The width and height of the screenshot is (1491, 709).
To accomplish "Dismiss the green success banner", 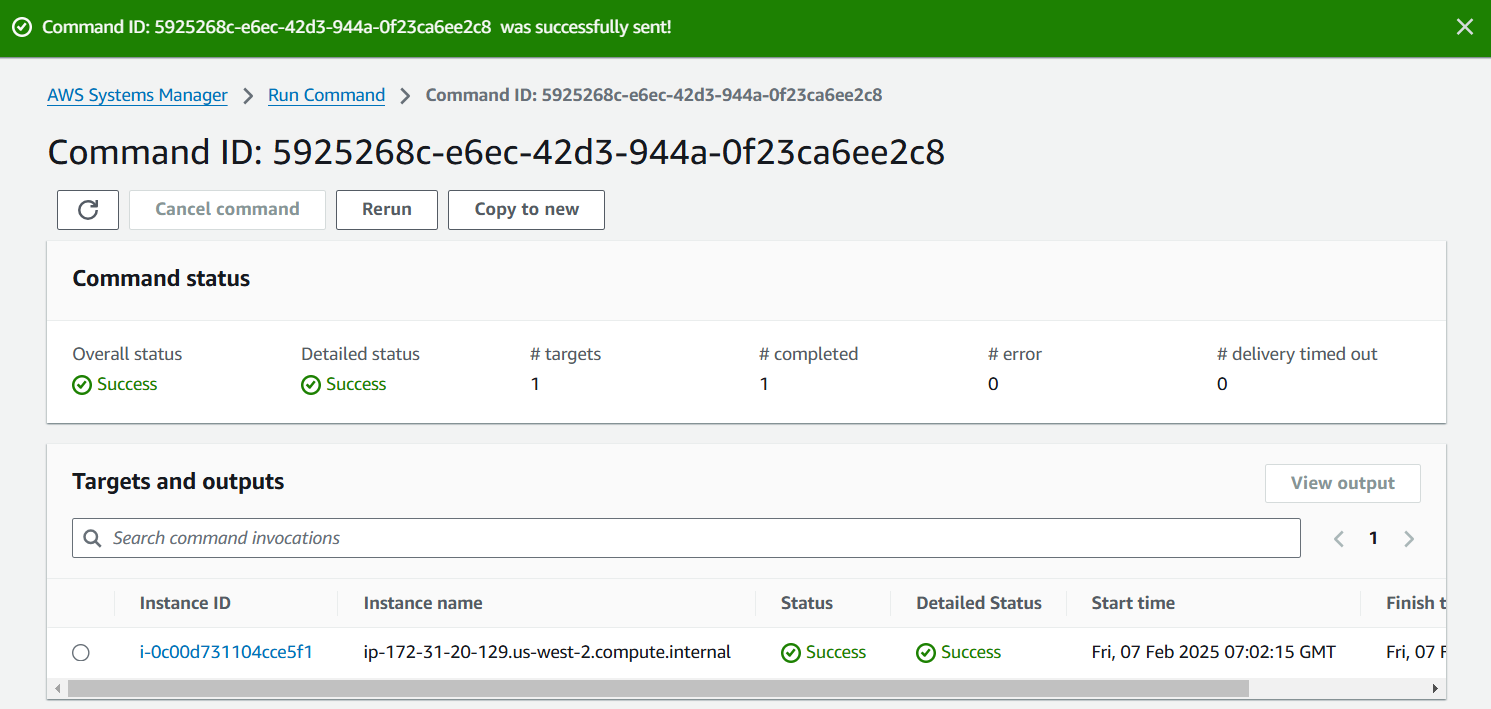I will (x=1464, y=27).
